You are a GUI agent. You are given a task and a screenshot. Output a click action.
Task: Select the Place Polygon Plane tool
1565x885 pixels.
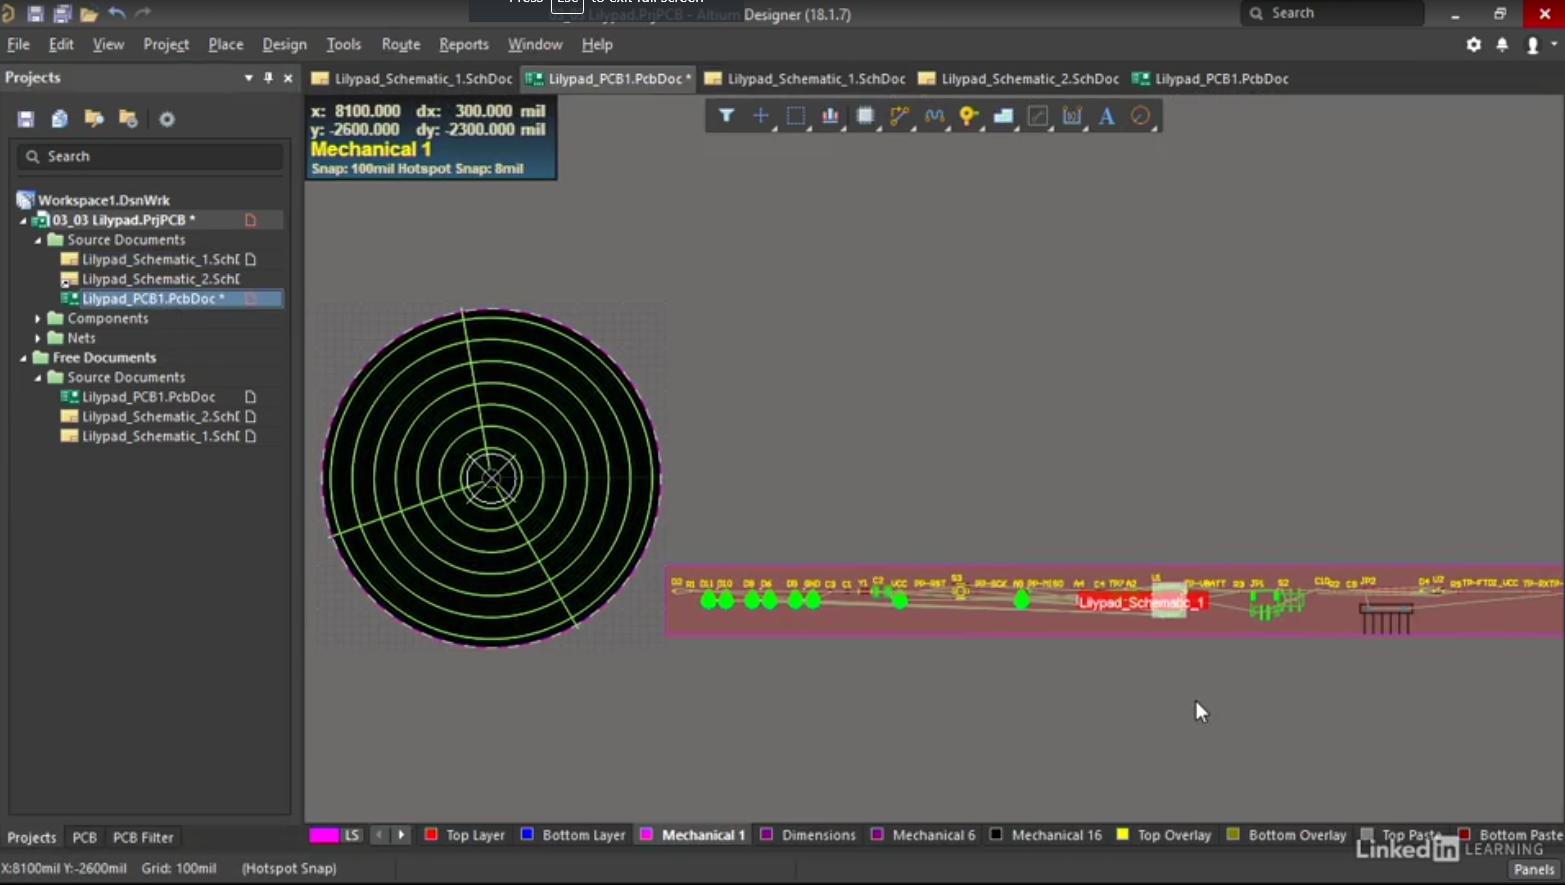[x=1003, y=116]
